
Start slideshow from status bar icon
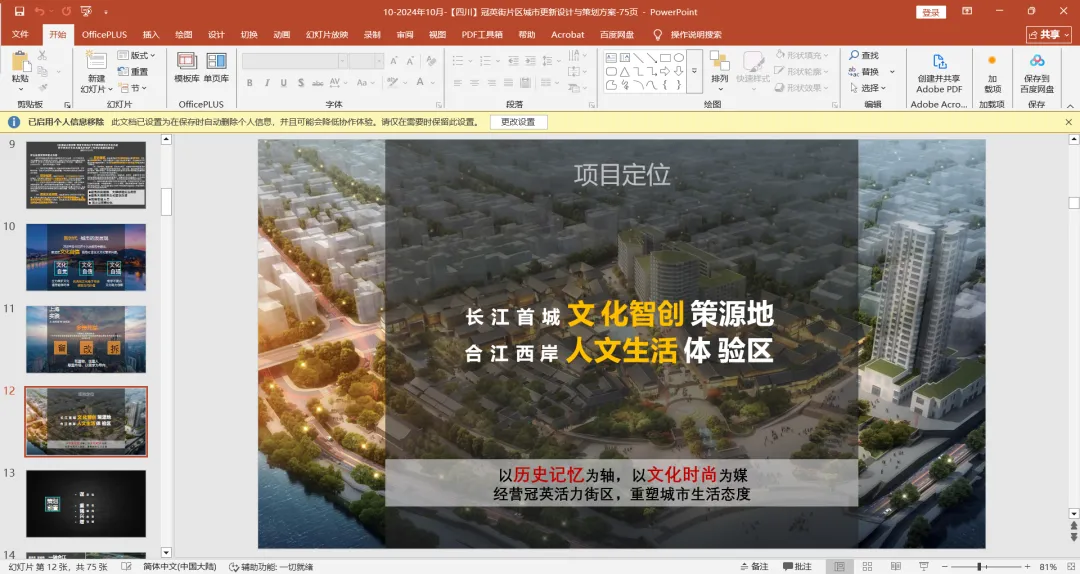pyautogui.click(x=924, y=566)
